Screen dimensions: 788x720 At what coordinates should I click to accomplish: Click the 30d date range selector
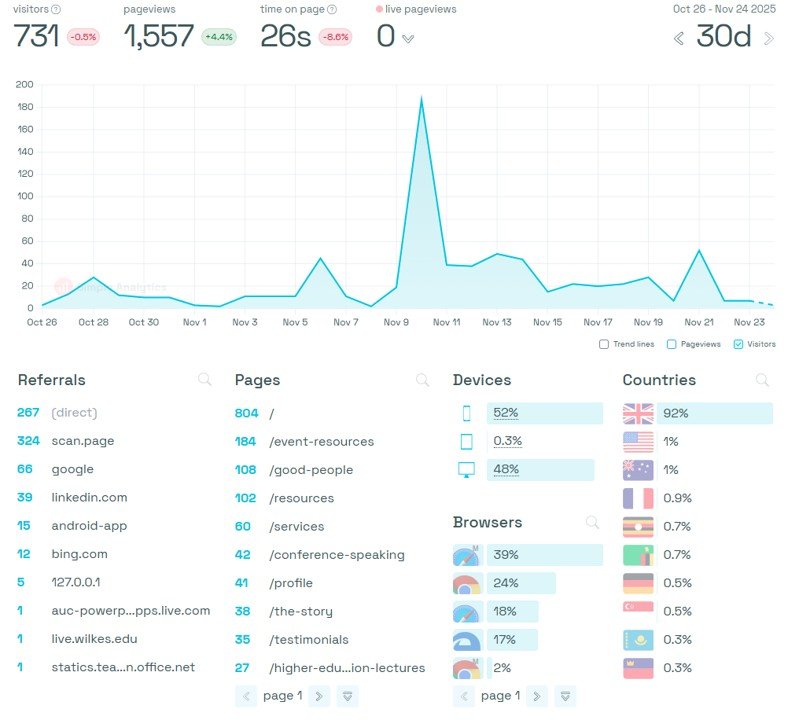pyautogui.click(x=723, y=37)
